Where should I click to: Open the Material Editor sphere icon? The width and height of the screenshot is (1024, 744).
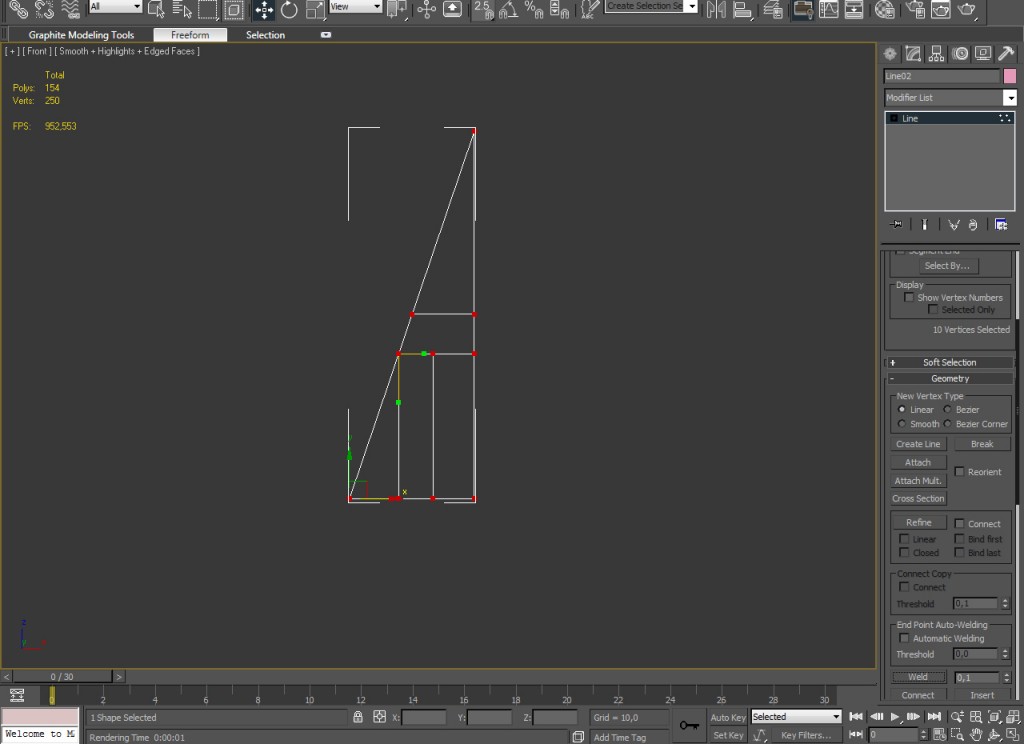tap(884, 9)
